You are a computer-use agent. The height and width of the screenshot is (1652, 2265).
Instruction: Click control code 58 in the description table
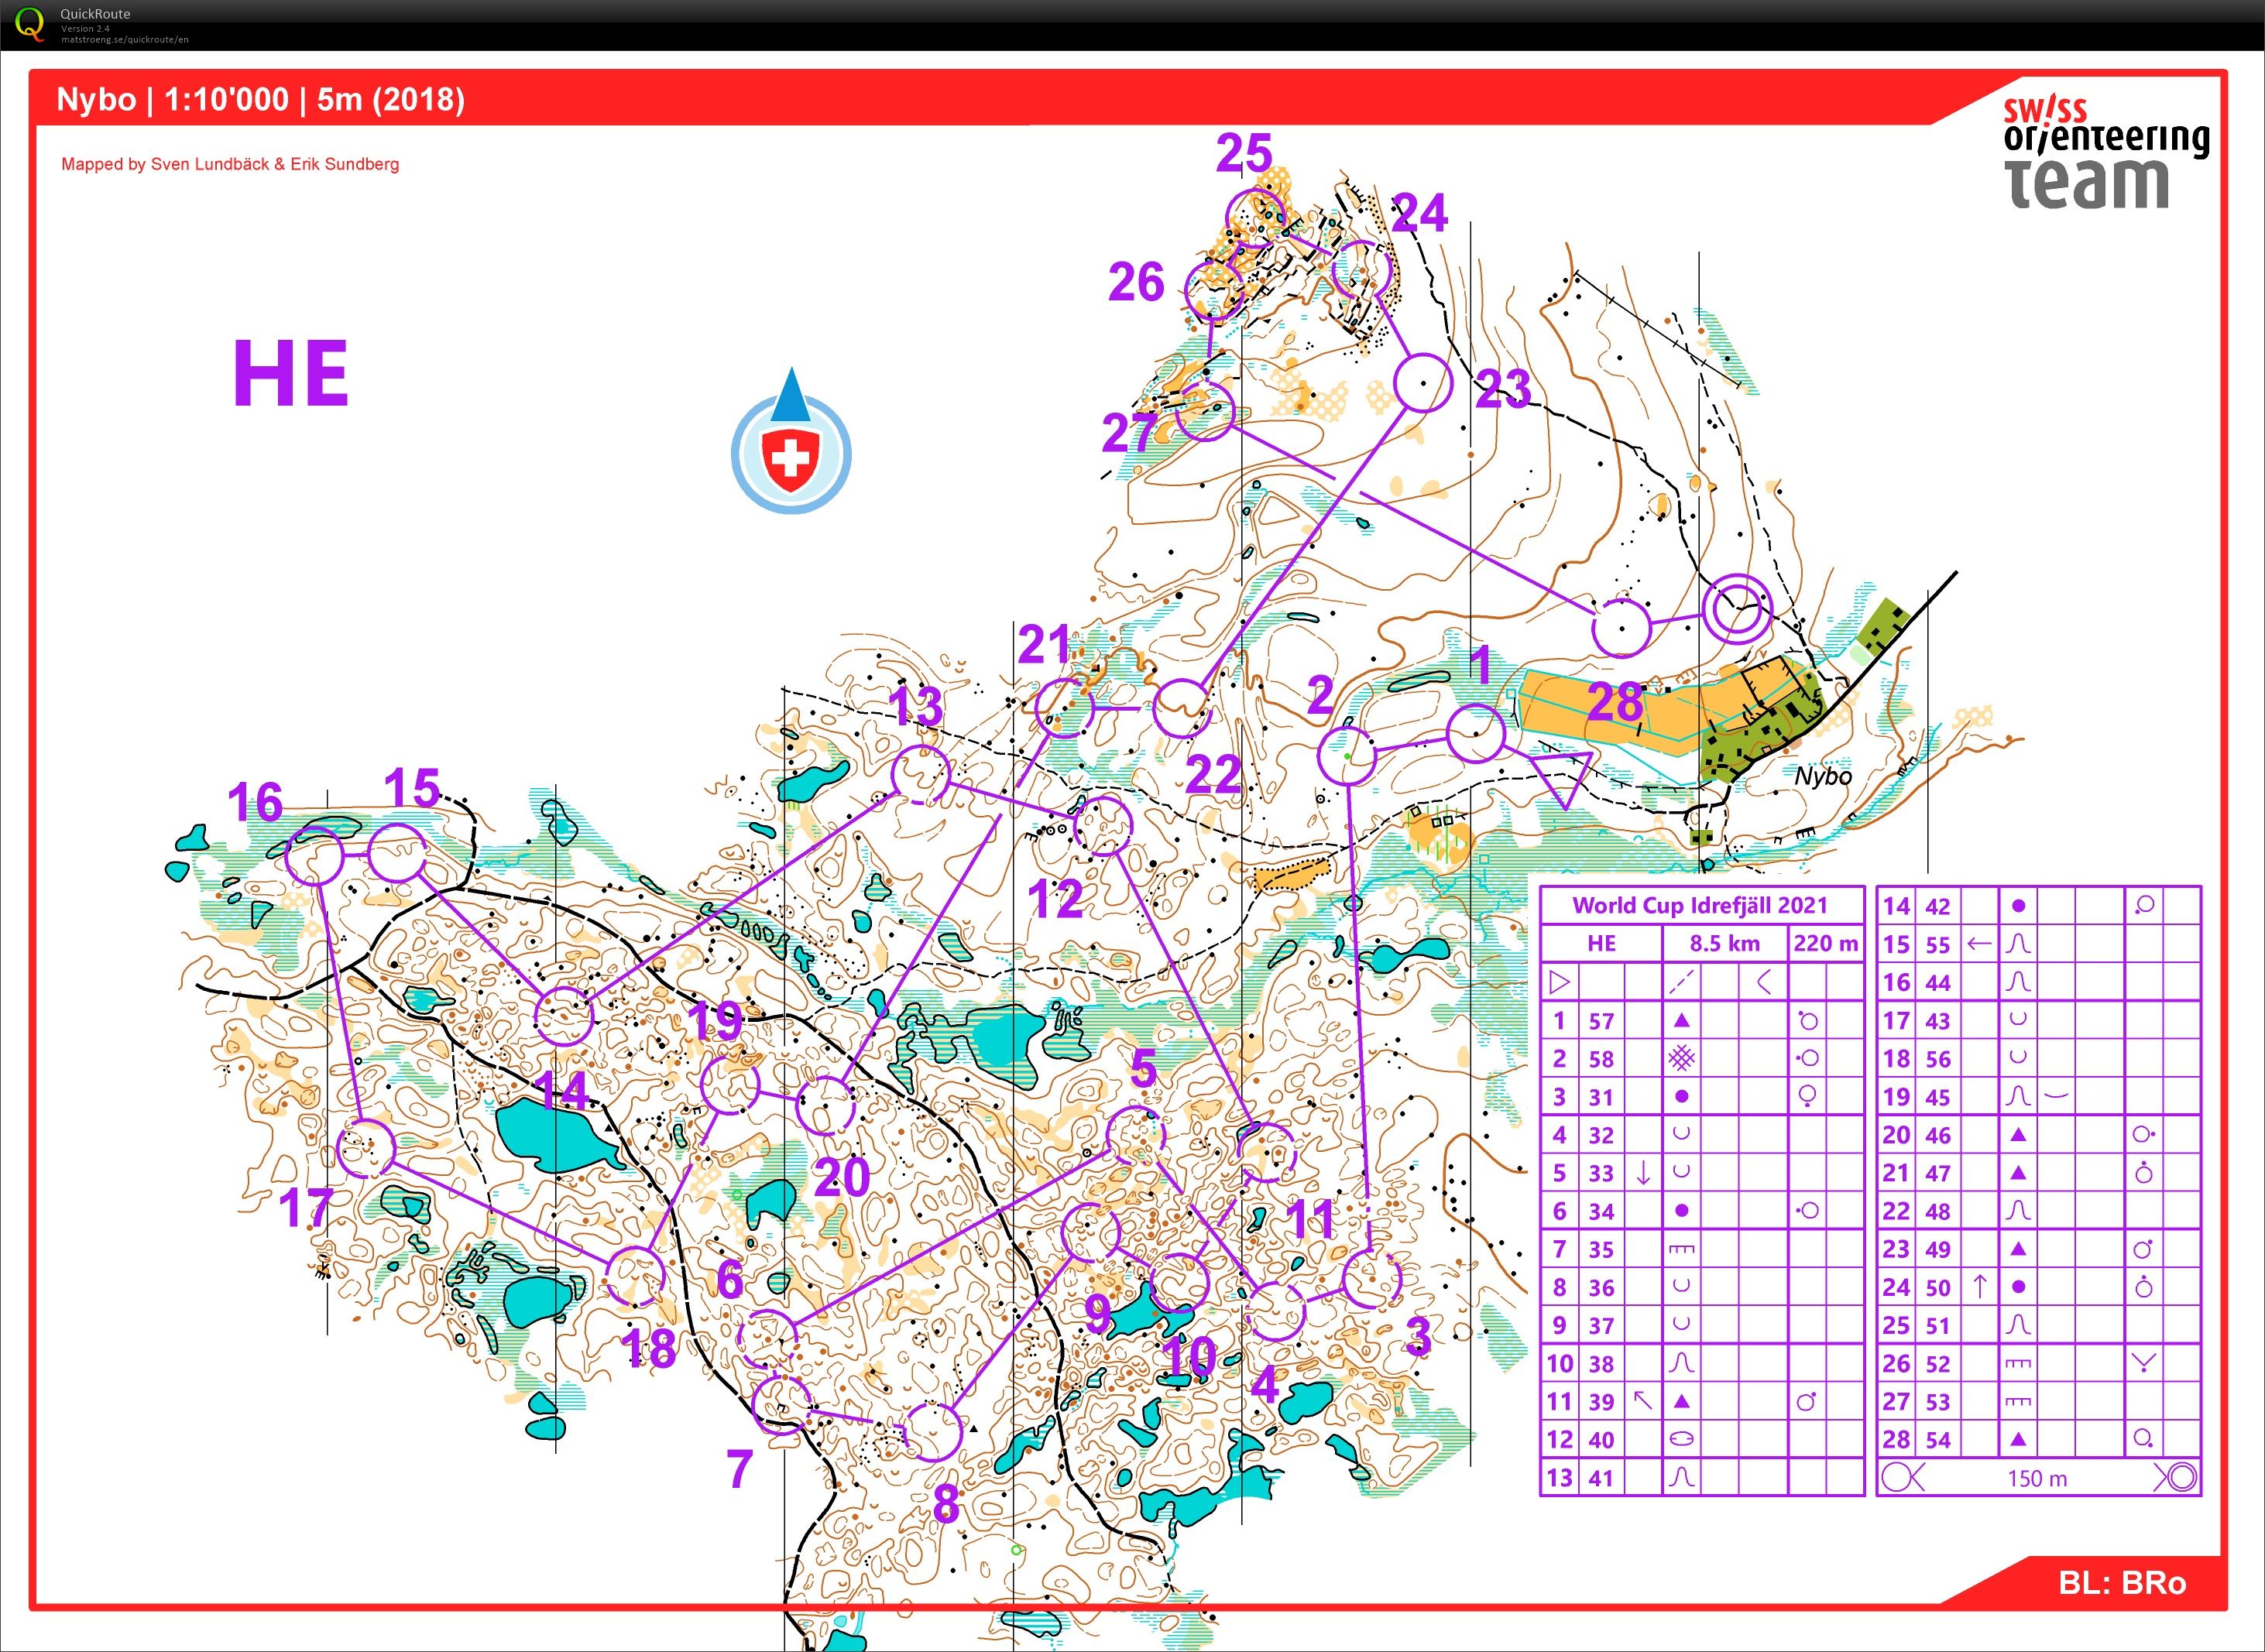click(x=1601, y=1059)
